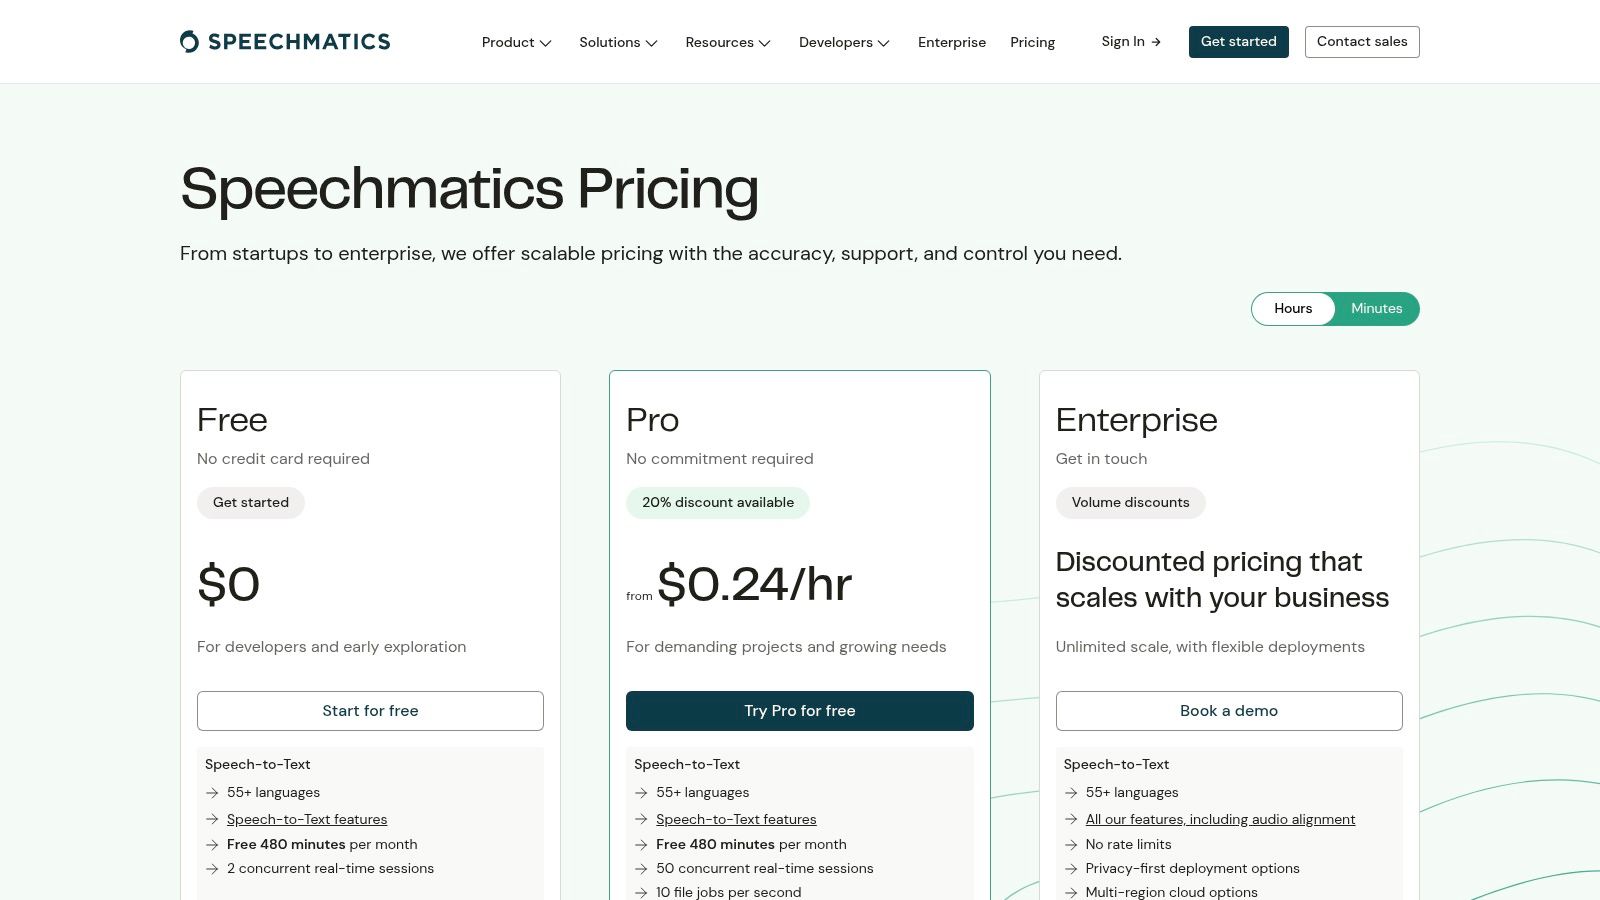The height and width of the screenshot is (900, 1600).
Task: Click the Speechmatics logo icon
Action: [x=189, y=41]
